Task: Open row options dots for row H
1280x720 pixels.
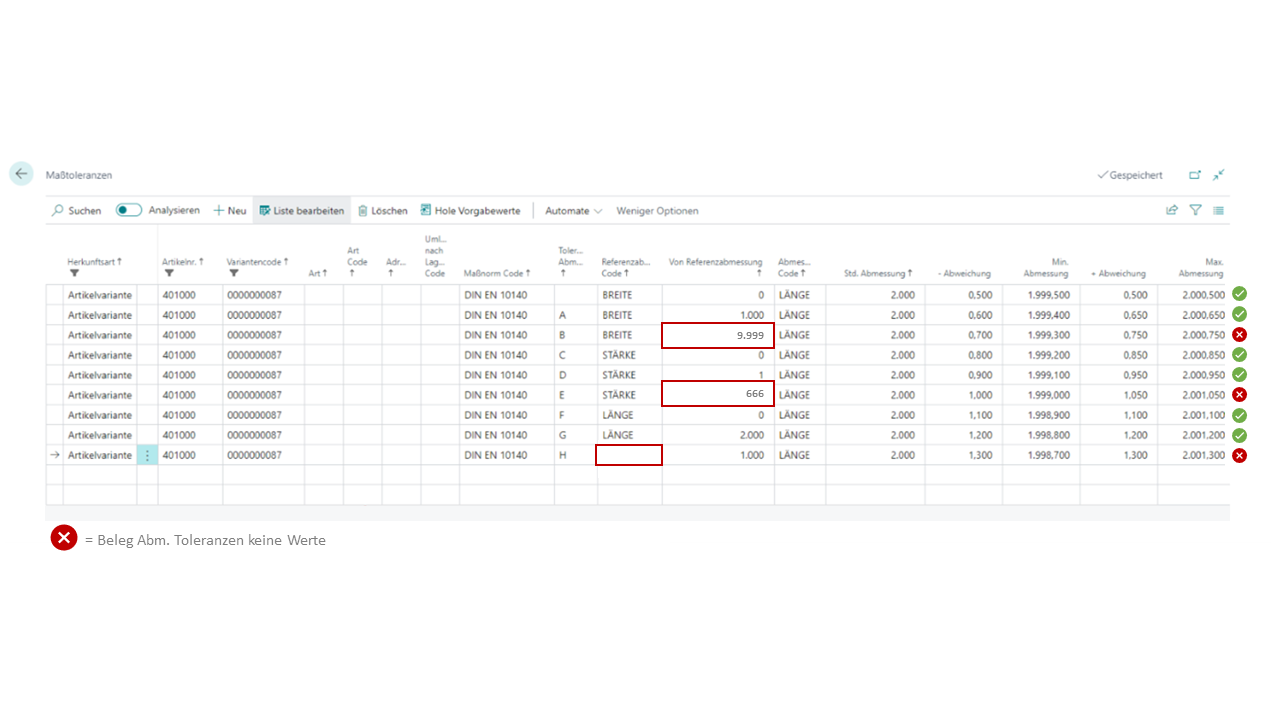Action: click(148, 455)
